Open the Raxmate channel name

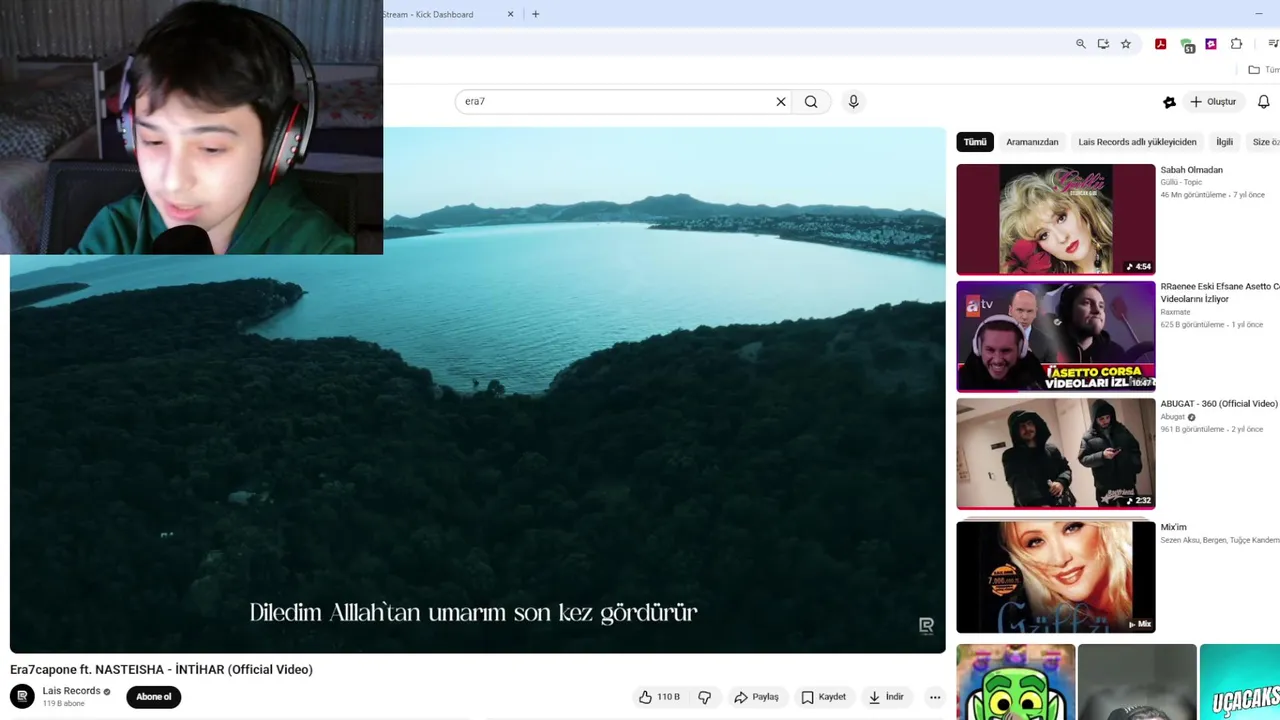click(x=1175, y=312)
